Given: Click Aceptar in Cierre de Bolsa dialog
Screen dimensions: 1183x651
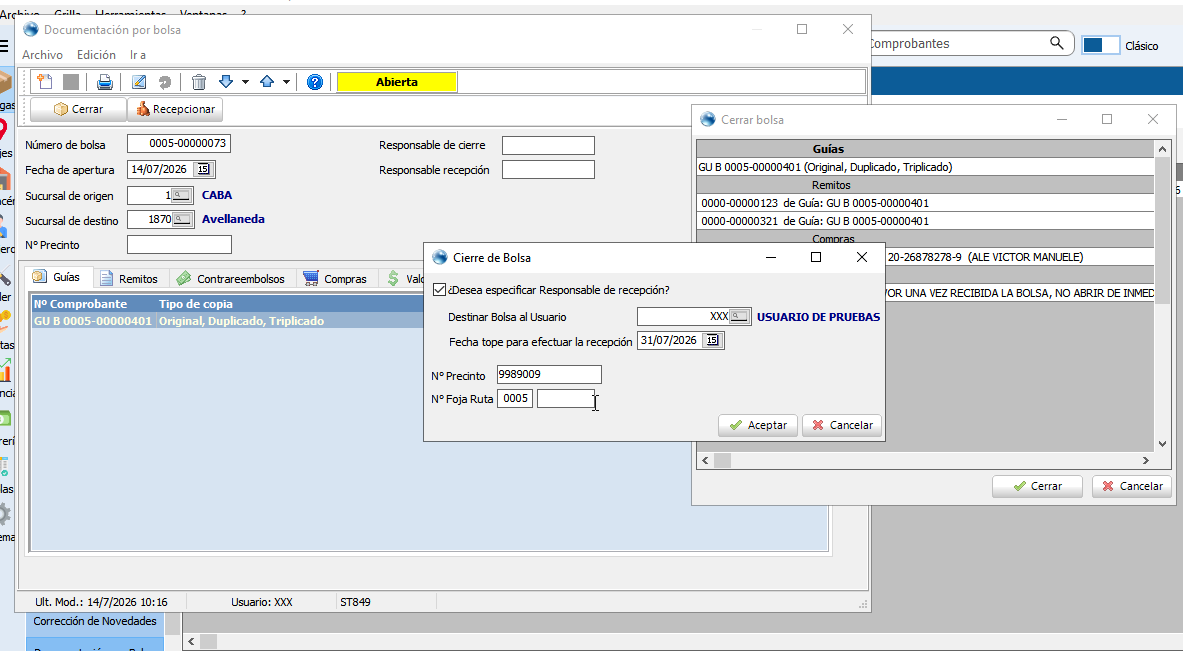Looking at the screenshot, I should tap(758, 425).
